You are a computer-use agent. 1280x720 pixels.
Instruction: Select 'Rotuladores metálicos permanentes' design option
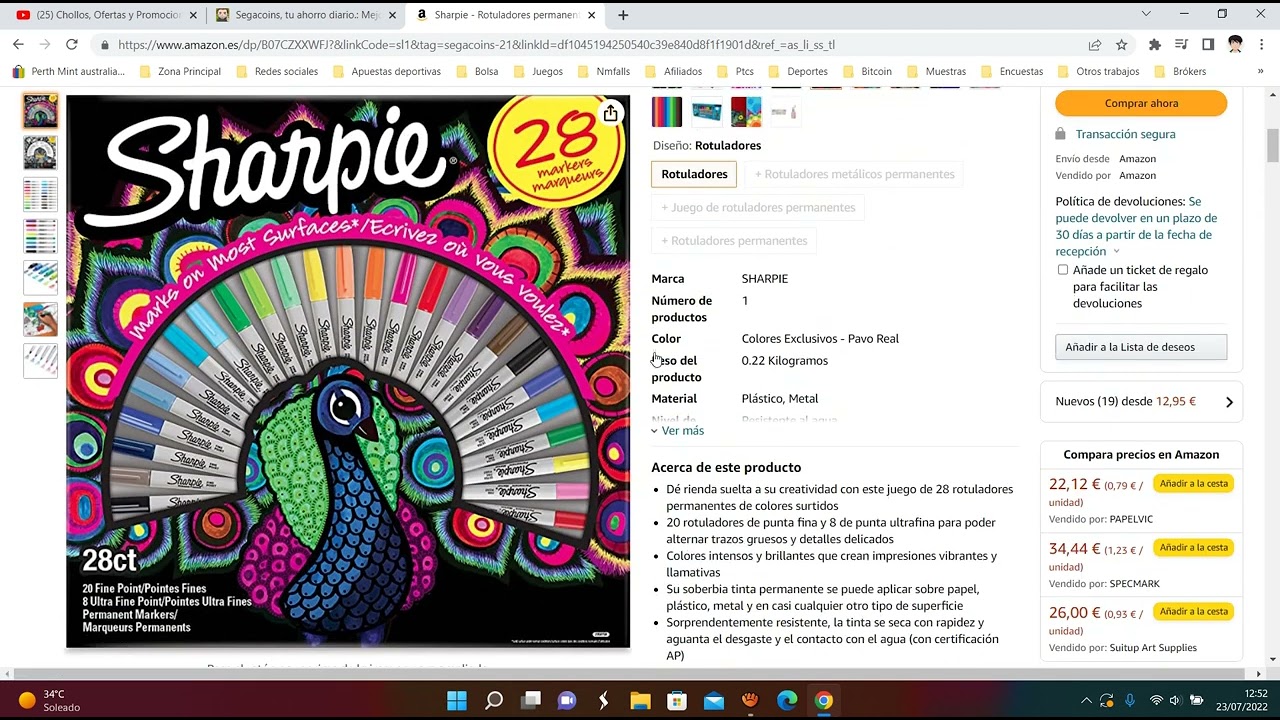pyautogui.click(x=855, y=174)
